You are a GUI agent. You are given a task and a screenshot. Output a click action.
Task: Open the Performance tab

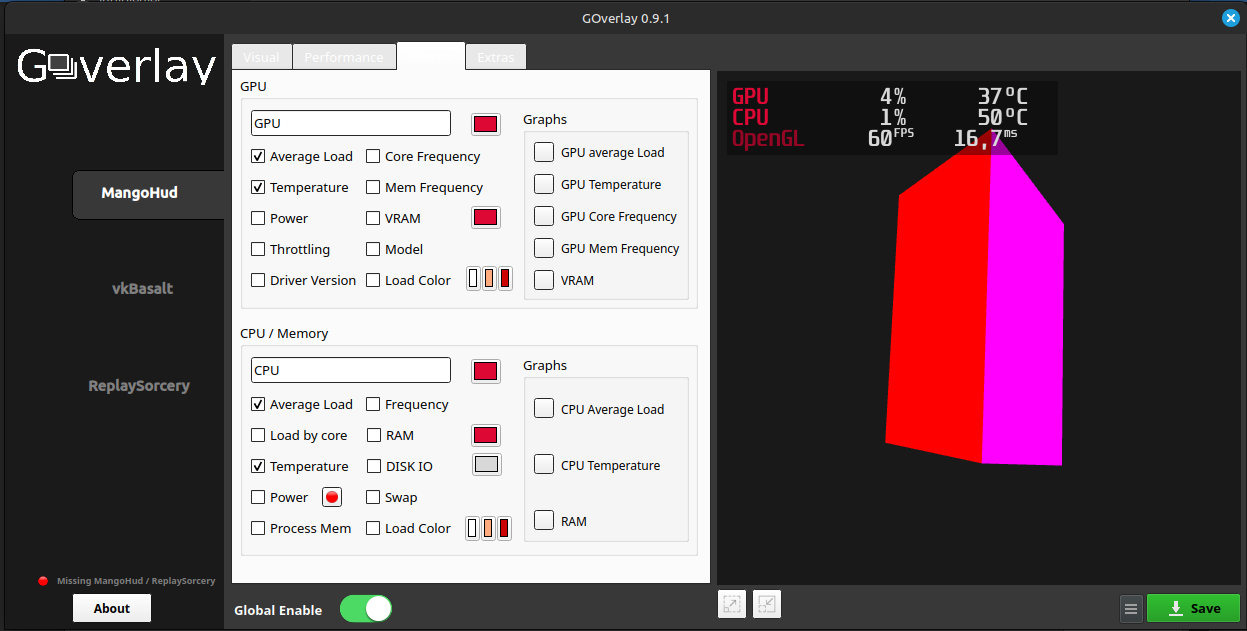[x=344, y=57]
